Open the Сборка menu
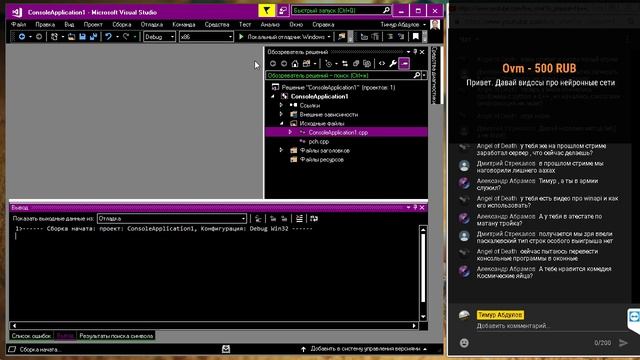This screenshot has height=360, width=640. point(122,24)
